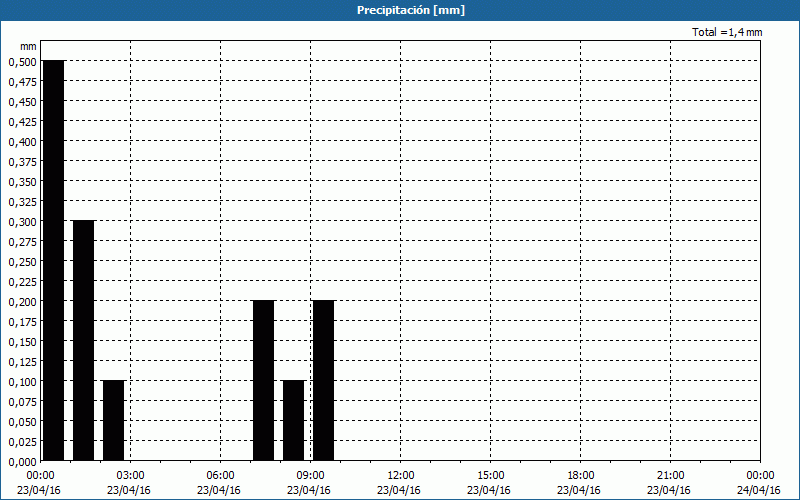The image size is (800, 500).
Task: Click the 21:00 time label
Action: [670, 476]
